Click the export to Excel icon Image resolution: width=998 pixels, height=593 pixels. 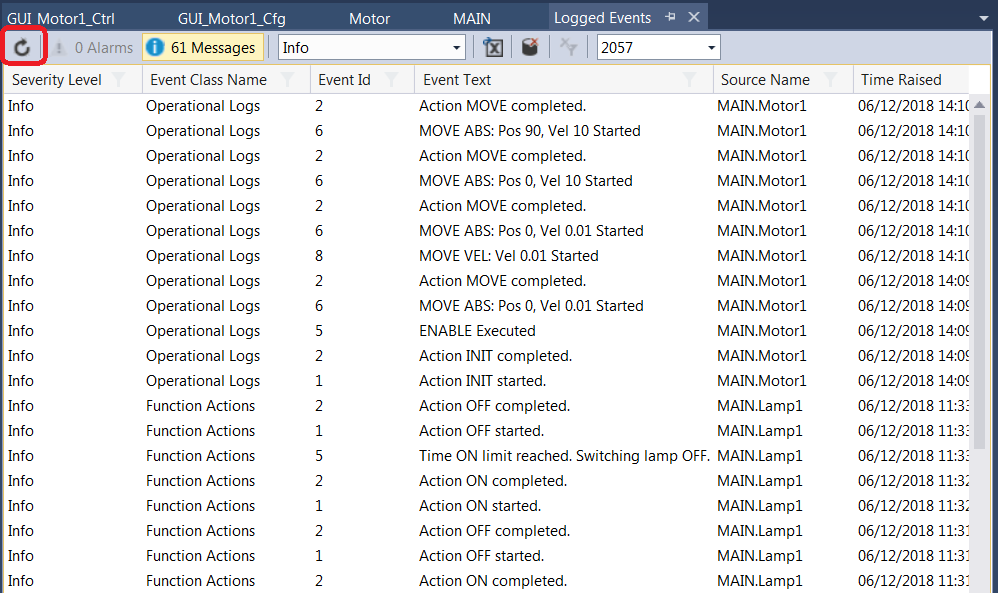tap(493, 47)
